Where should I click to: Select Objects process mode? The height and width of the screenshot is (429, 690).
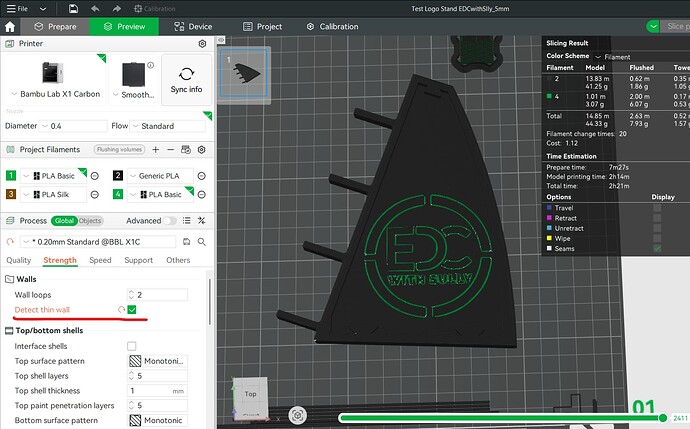pyautogui.click(x=90, y=221)
